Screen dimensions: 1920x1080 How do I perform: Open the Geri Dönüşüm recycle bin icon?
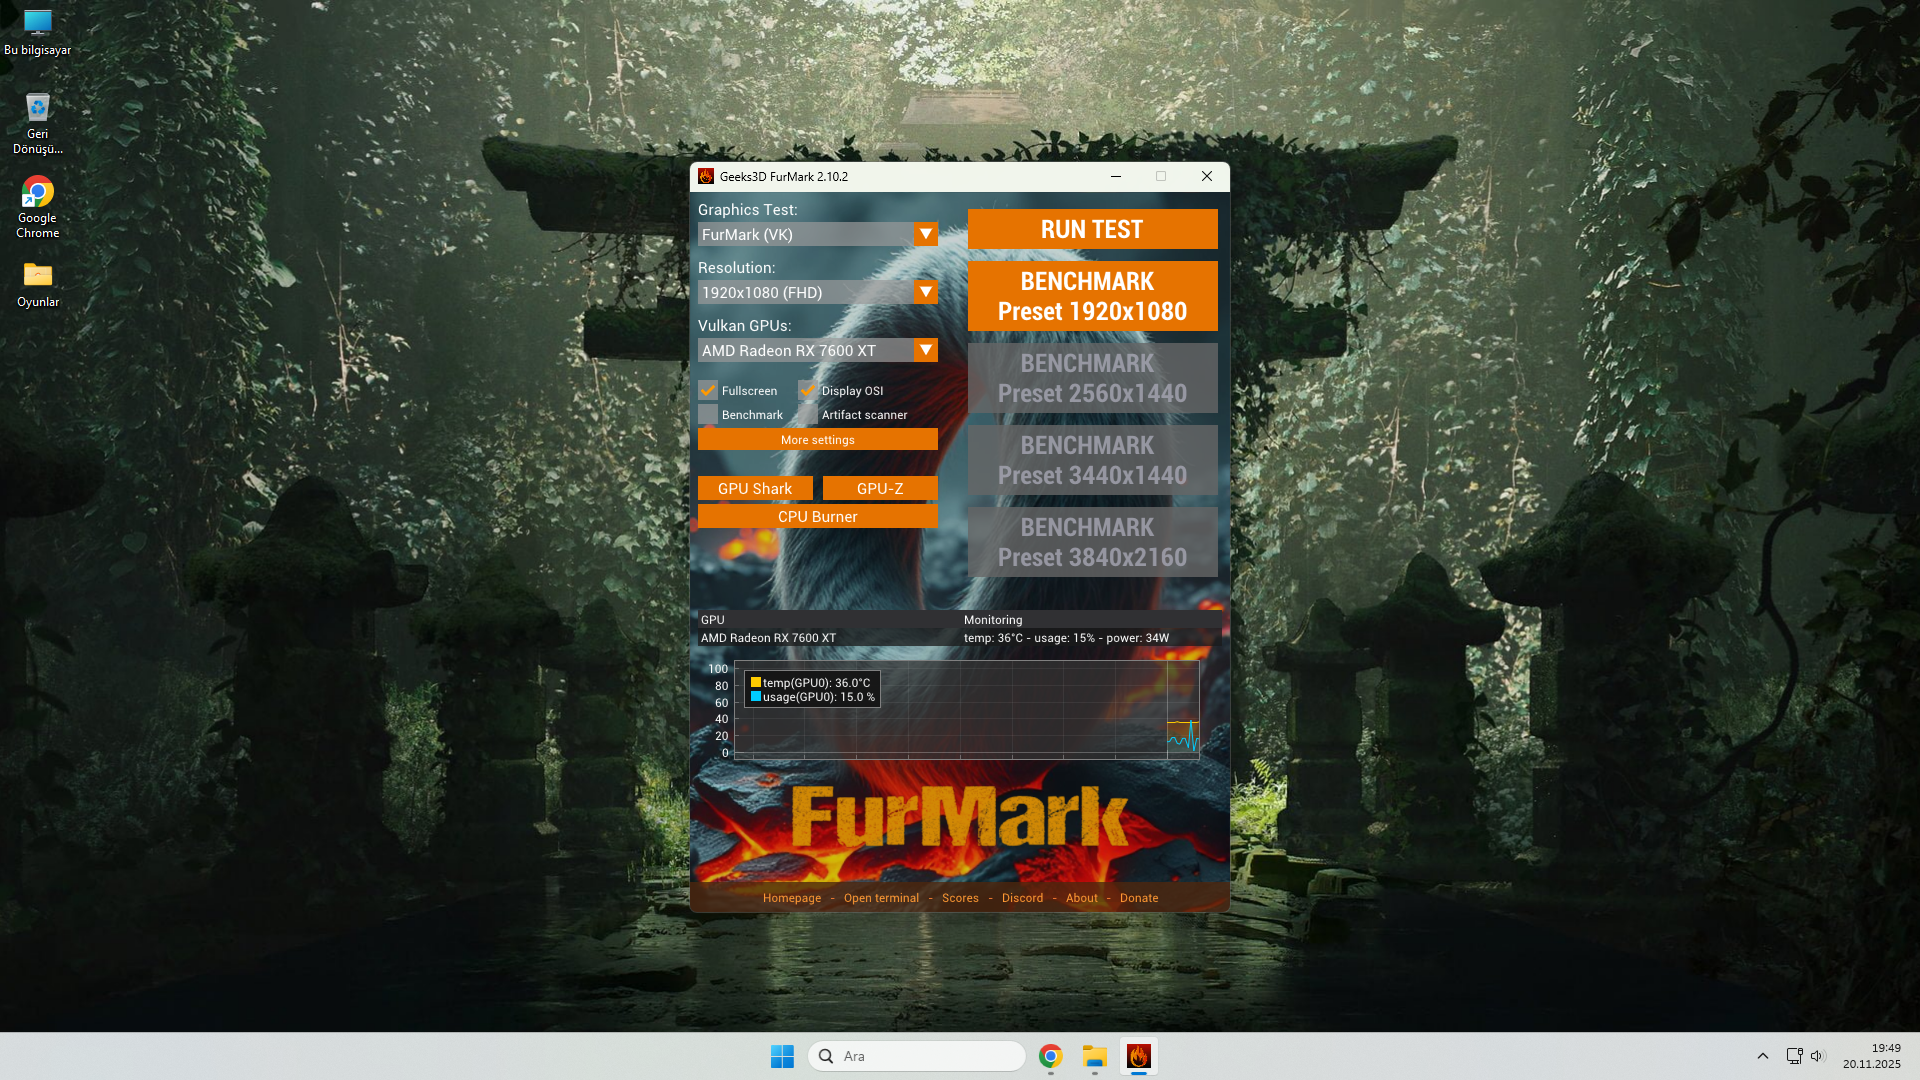click(x=38, y=123)
